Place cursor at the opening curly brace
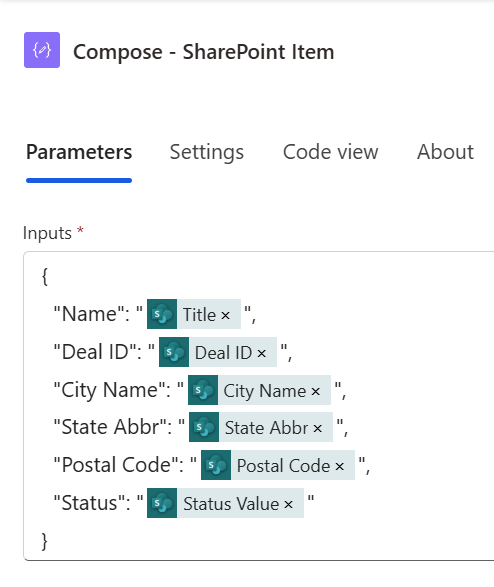494x587 pixels. [x=45, y=276]
